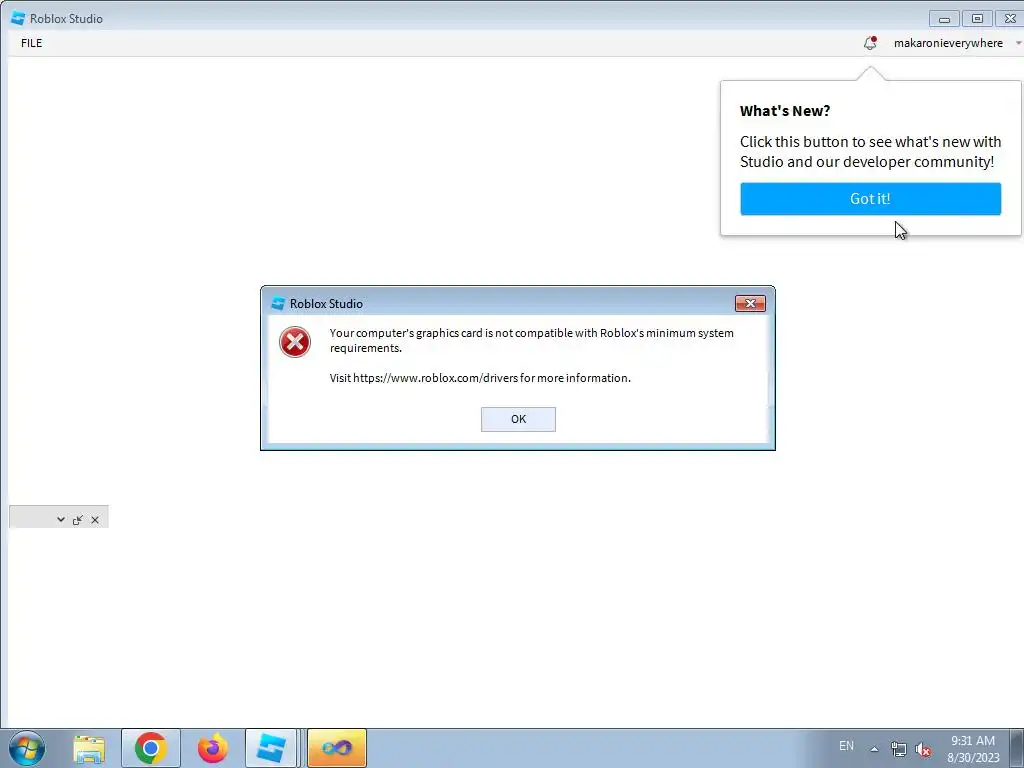Click the notifications bell icon
The height and width of the screenshot is (768, 1024).
[870, 43]
